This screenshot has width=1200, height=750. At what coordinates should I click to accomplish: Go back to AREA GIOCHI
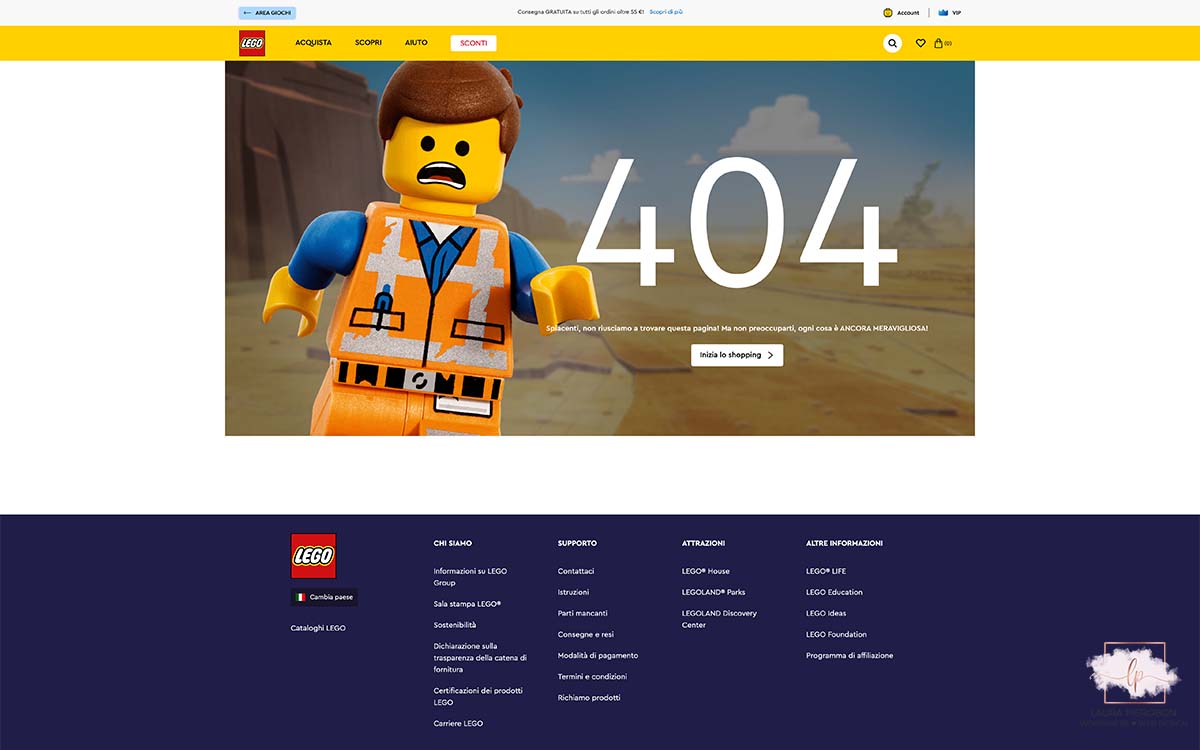[267, 13]
